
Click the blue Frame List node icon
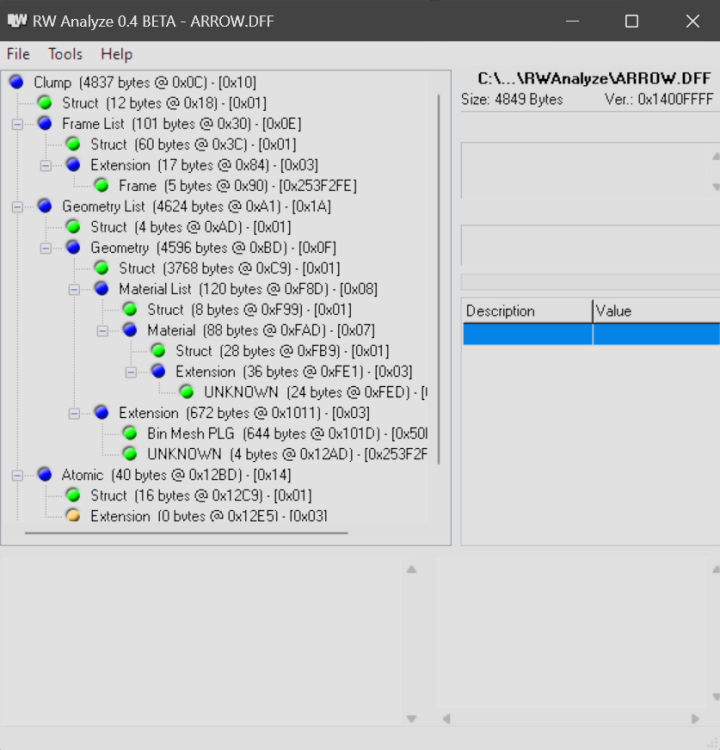(44, 124)
